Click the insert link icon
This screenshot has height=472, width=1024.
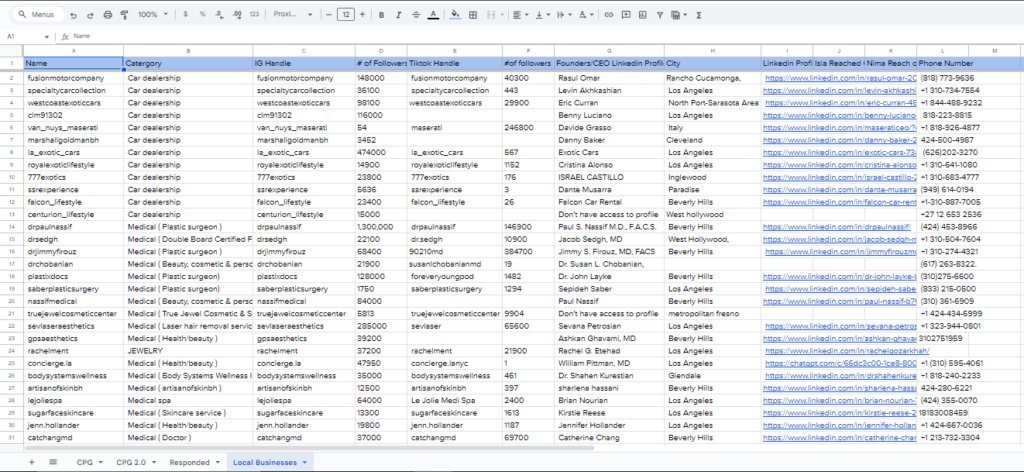pos(609,14)
